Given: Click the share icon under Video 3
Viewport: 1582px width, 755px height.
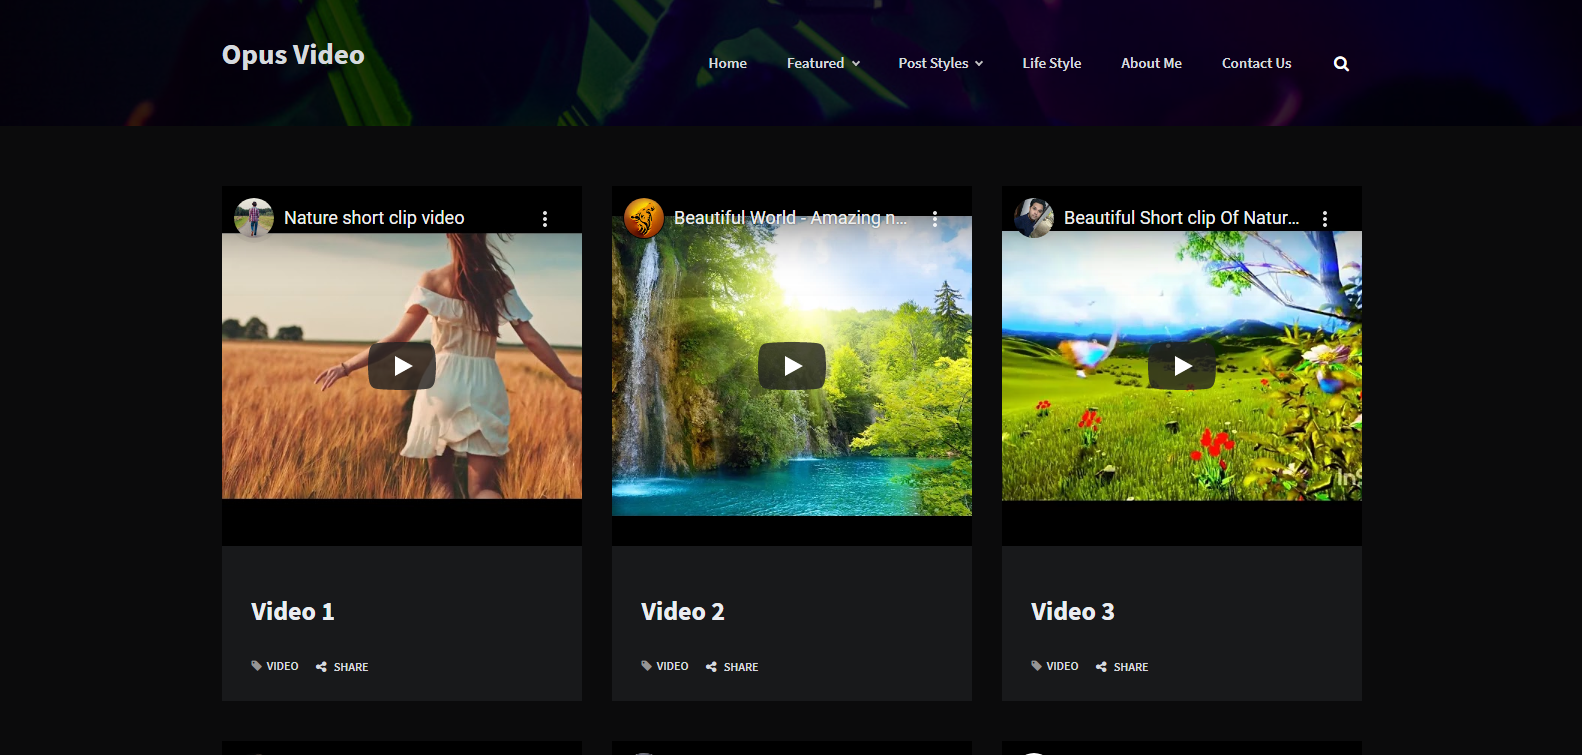Looking at the screenshot, I should point(1101,667).
